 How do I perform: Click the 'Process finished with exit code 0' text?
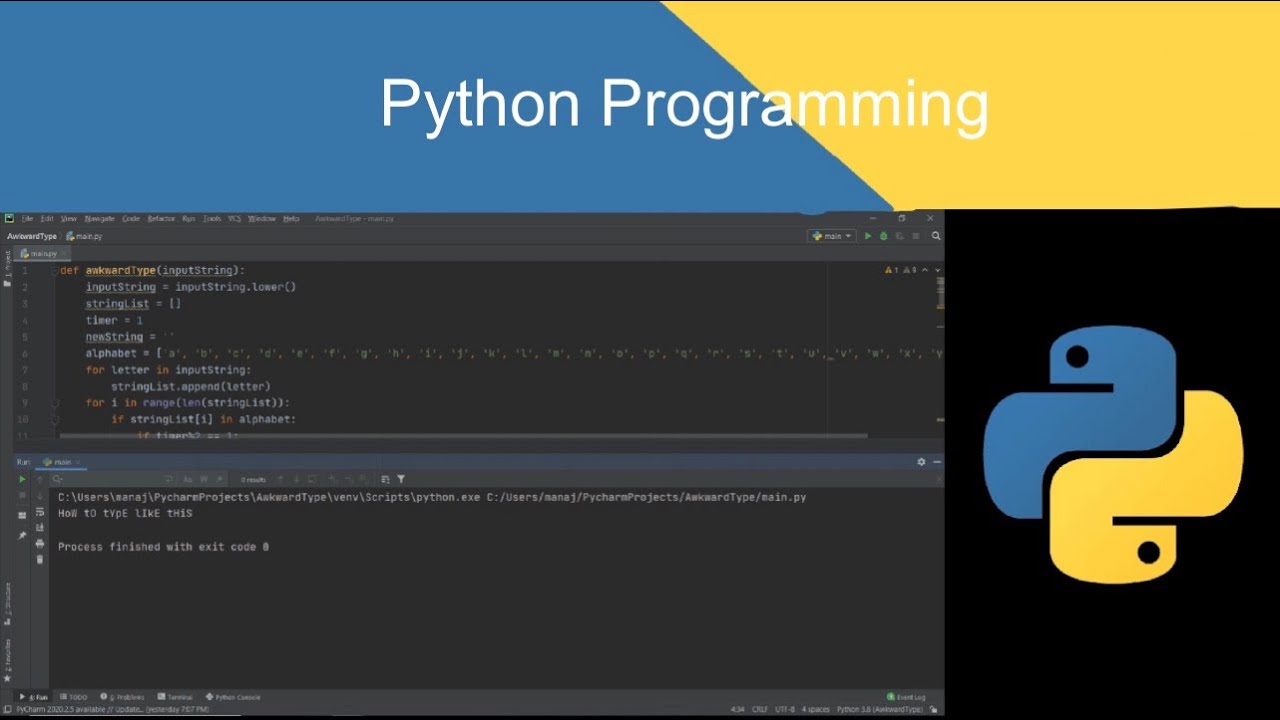(163, 547)
